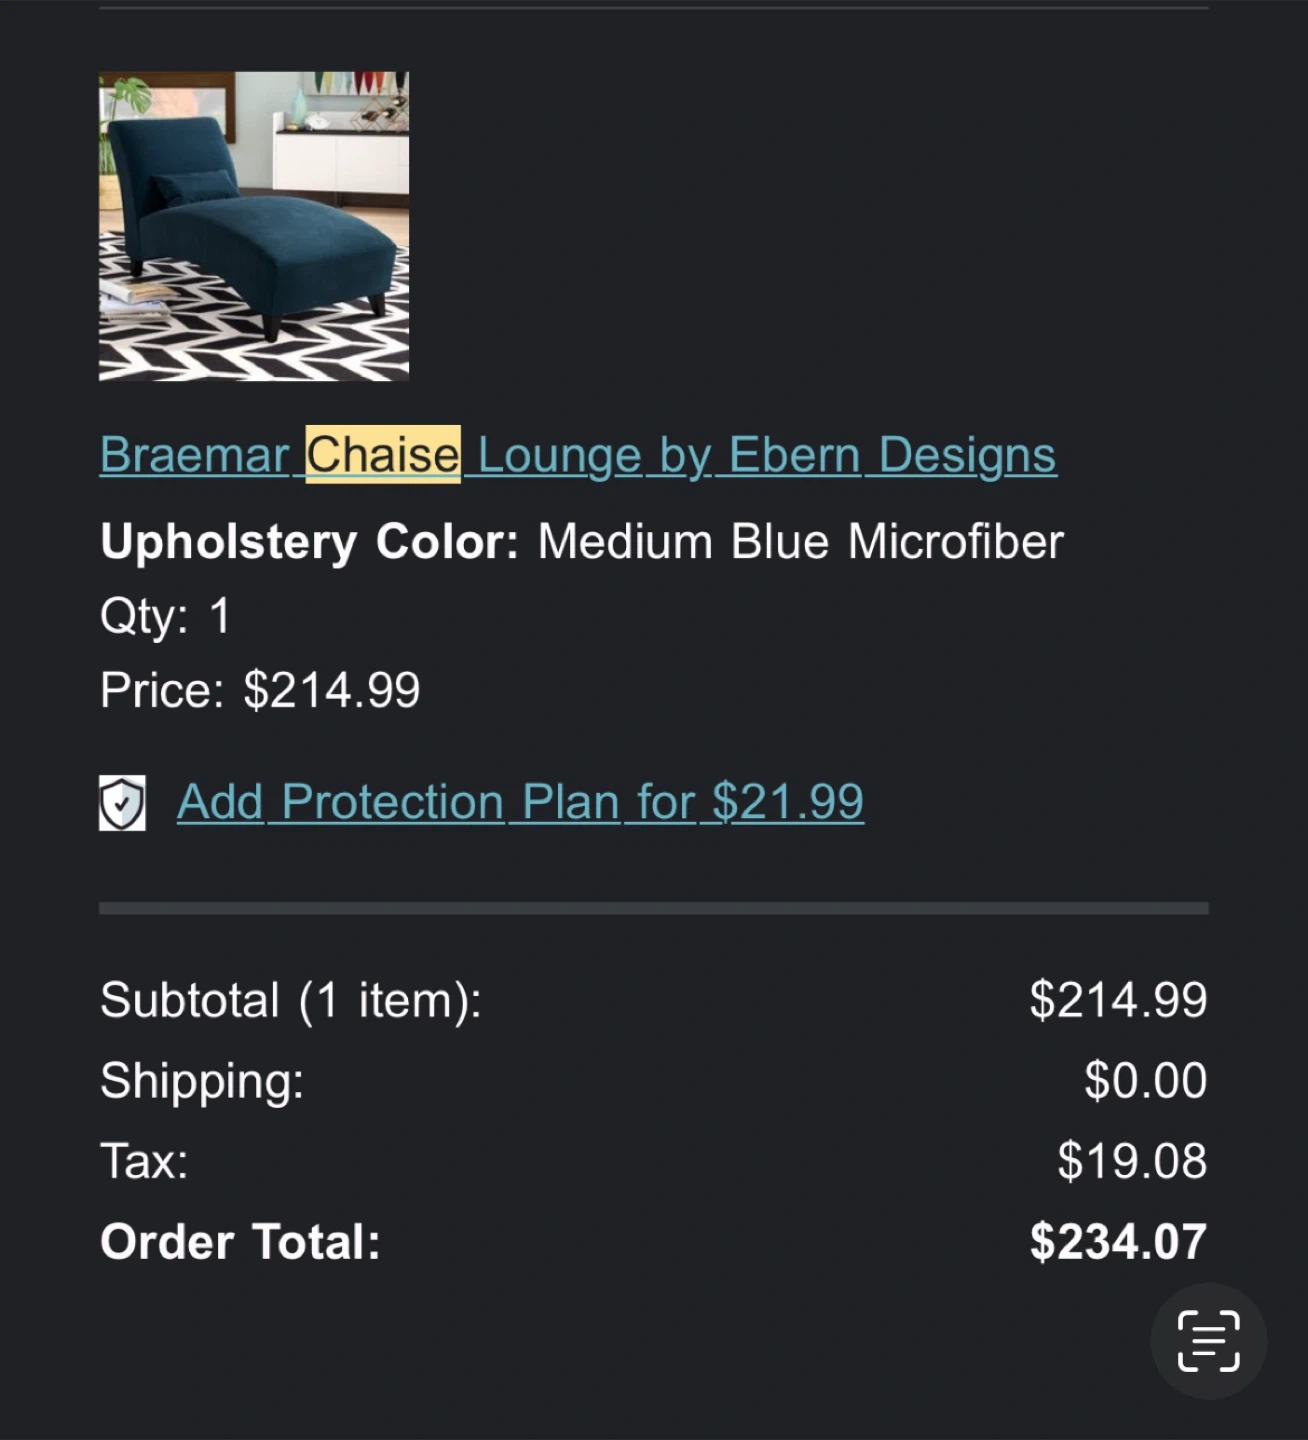Click the divider above the Subtotal row
1308x1440 pixels.
coord(654,908)
